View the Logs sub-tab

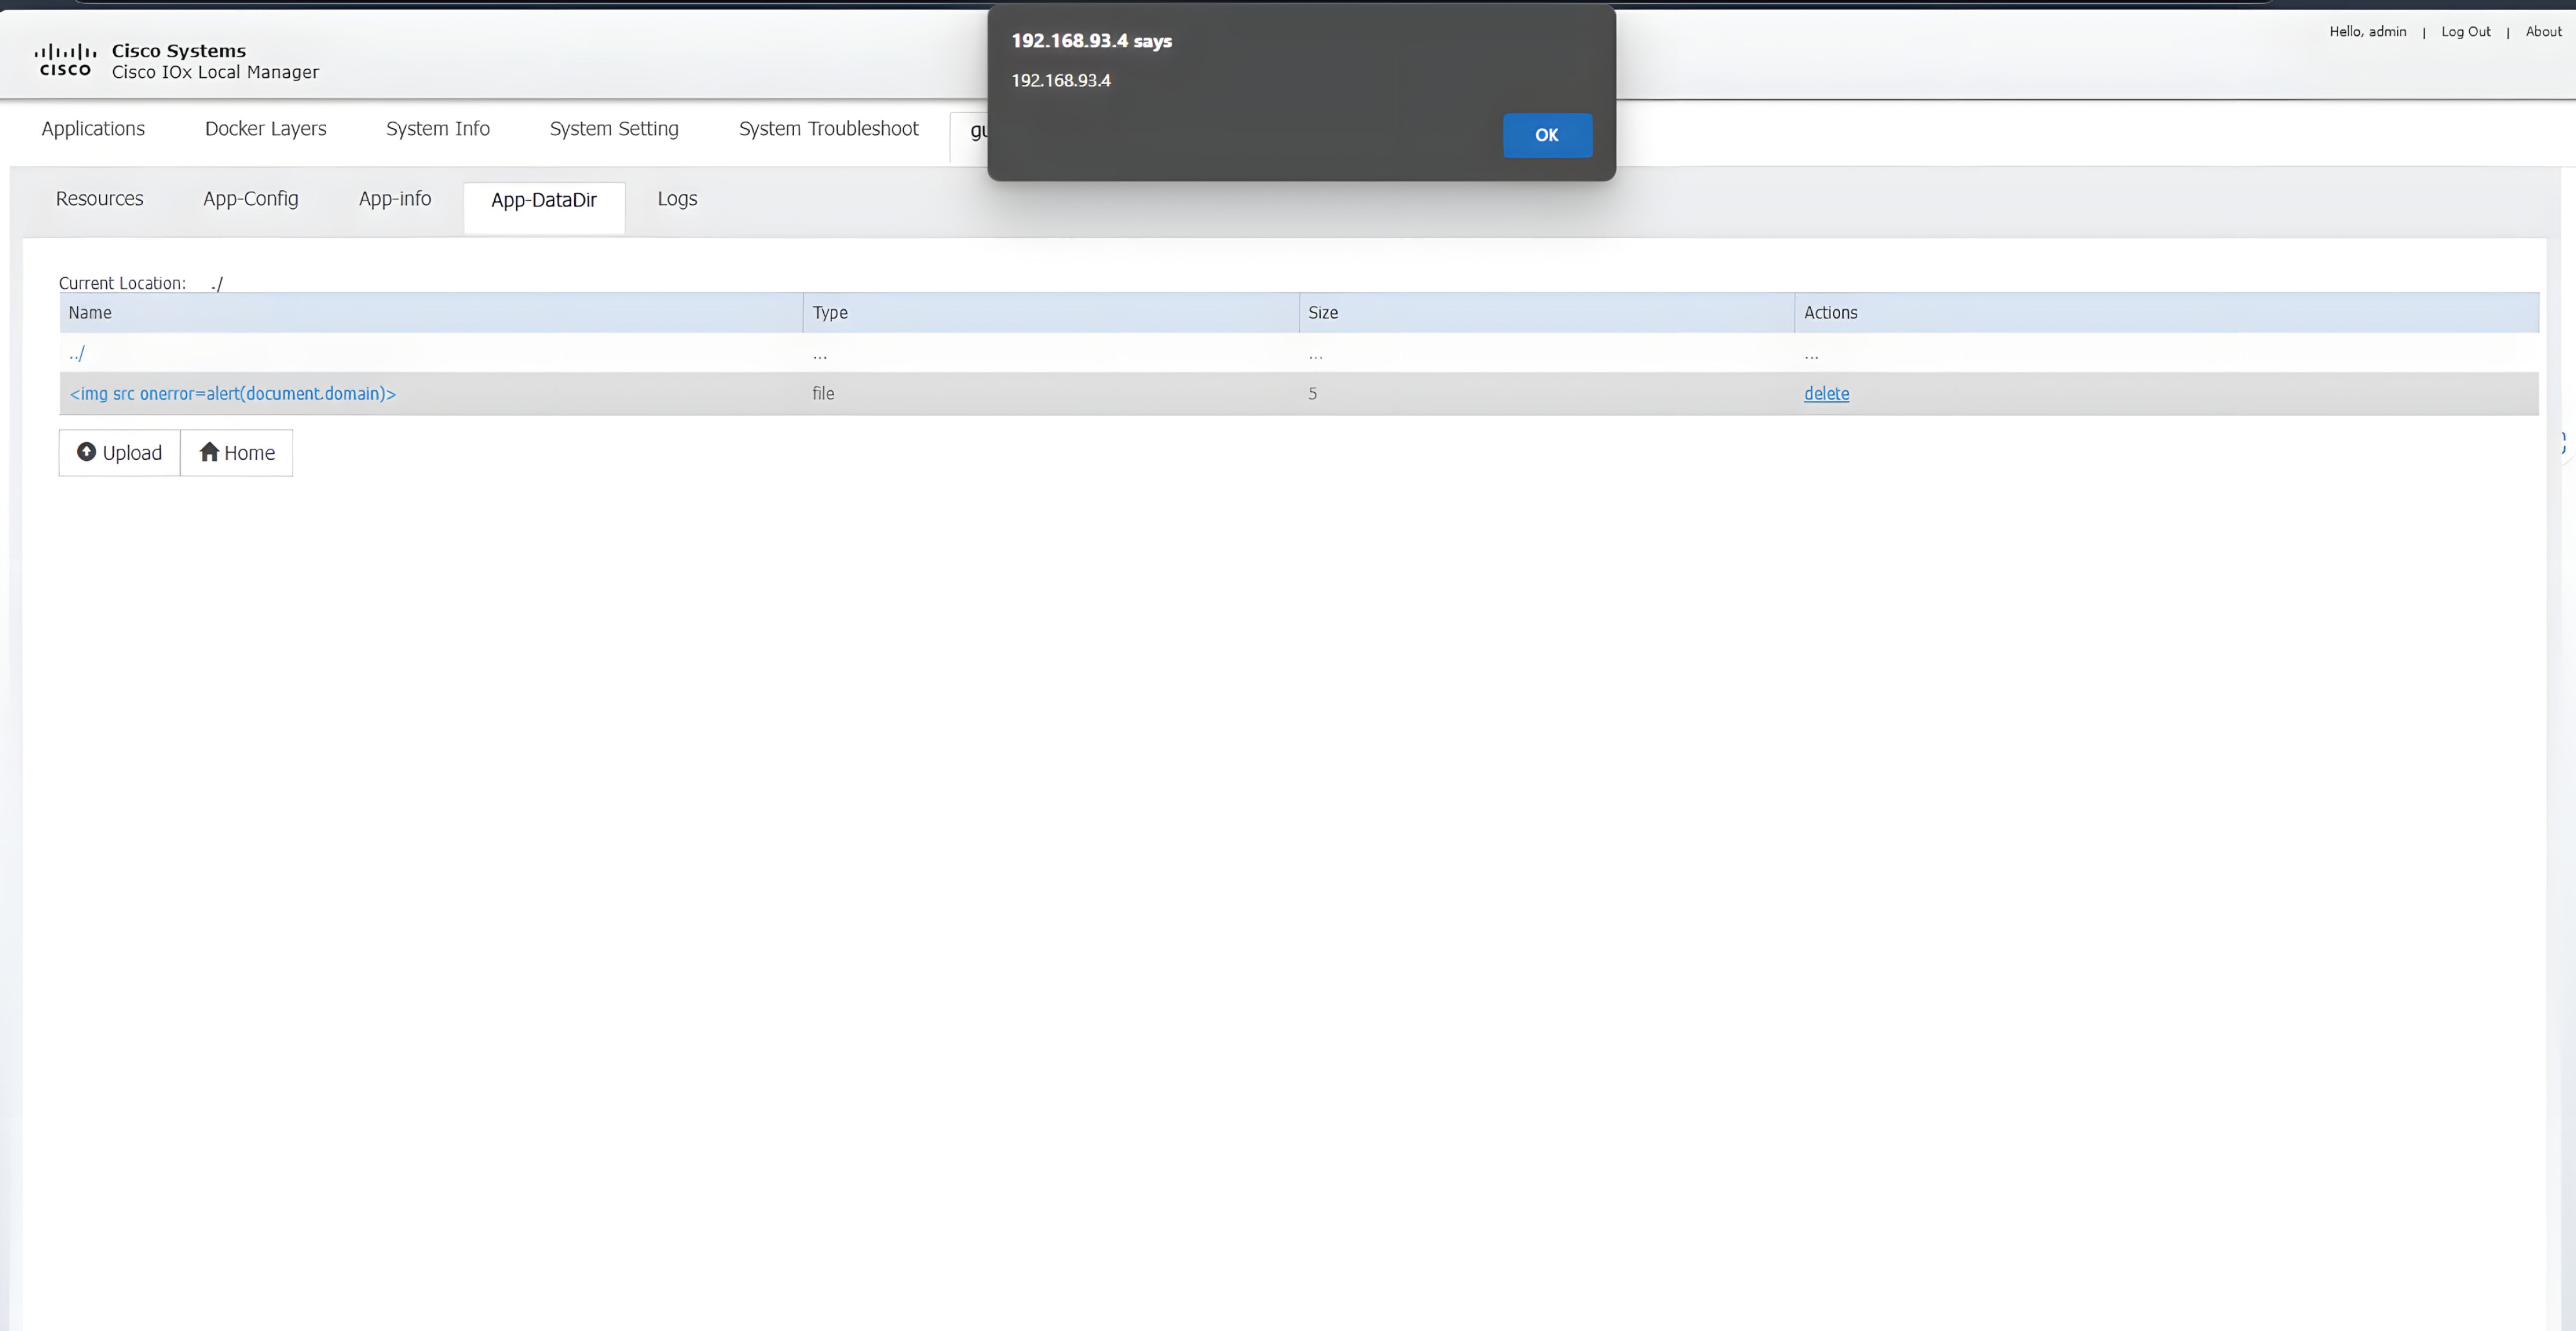pyautogui.click(x=677, y=199)
